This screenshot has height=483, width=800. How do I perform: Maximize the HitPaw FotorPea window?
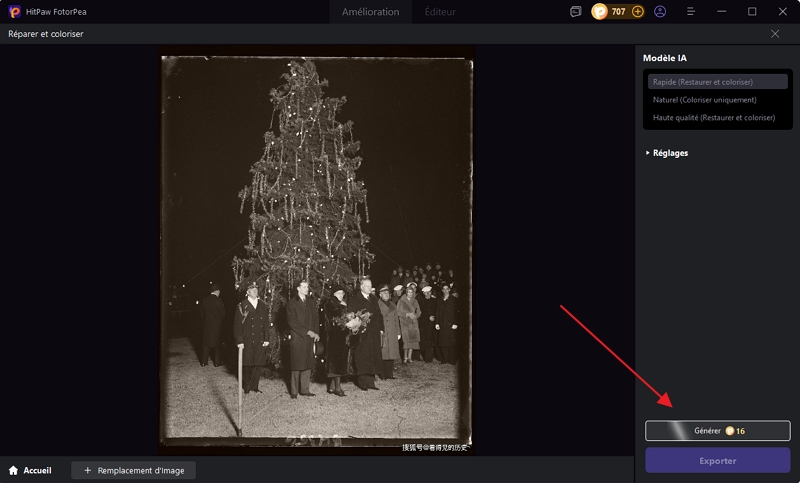pos(752,11)
